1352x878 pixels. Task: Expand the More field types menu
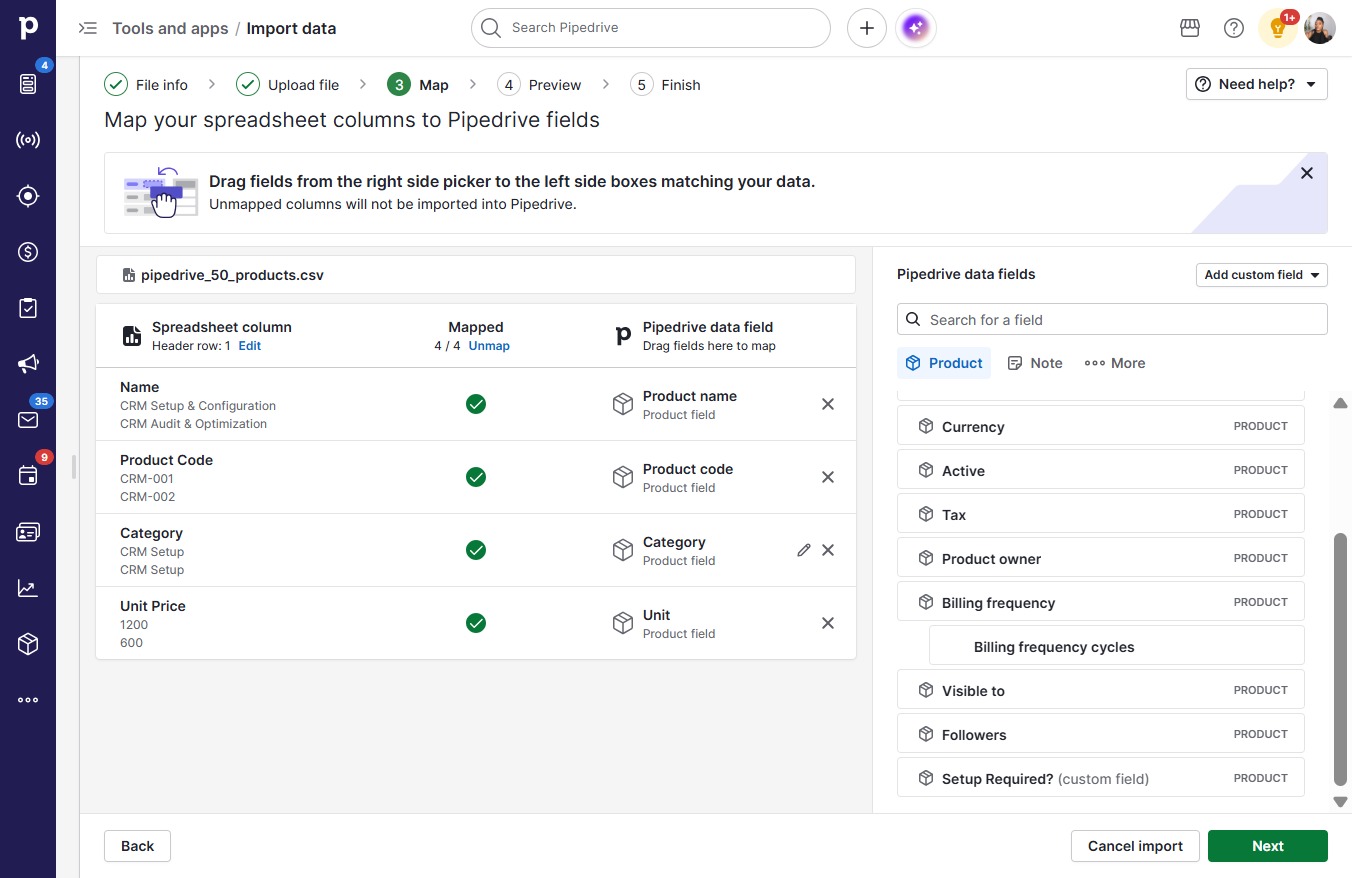(1115, 363)
